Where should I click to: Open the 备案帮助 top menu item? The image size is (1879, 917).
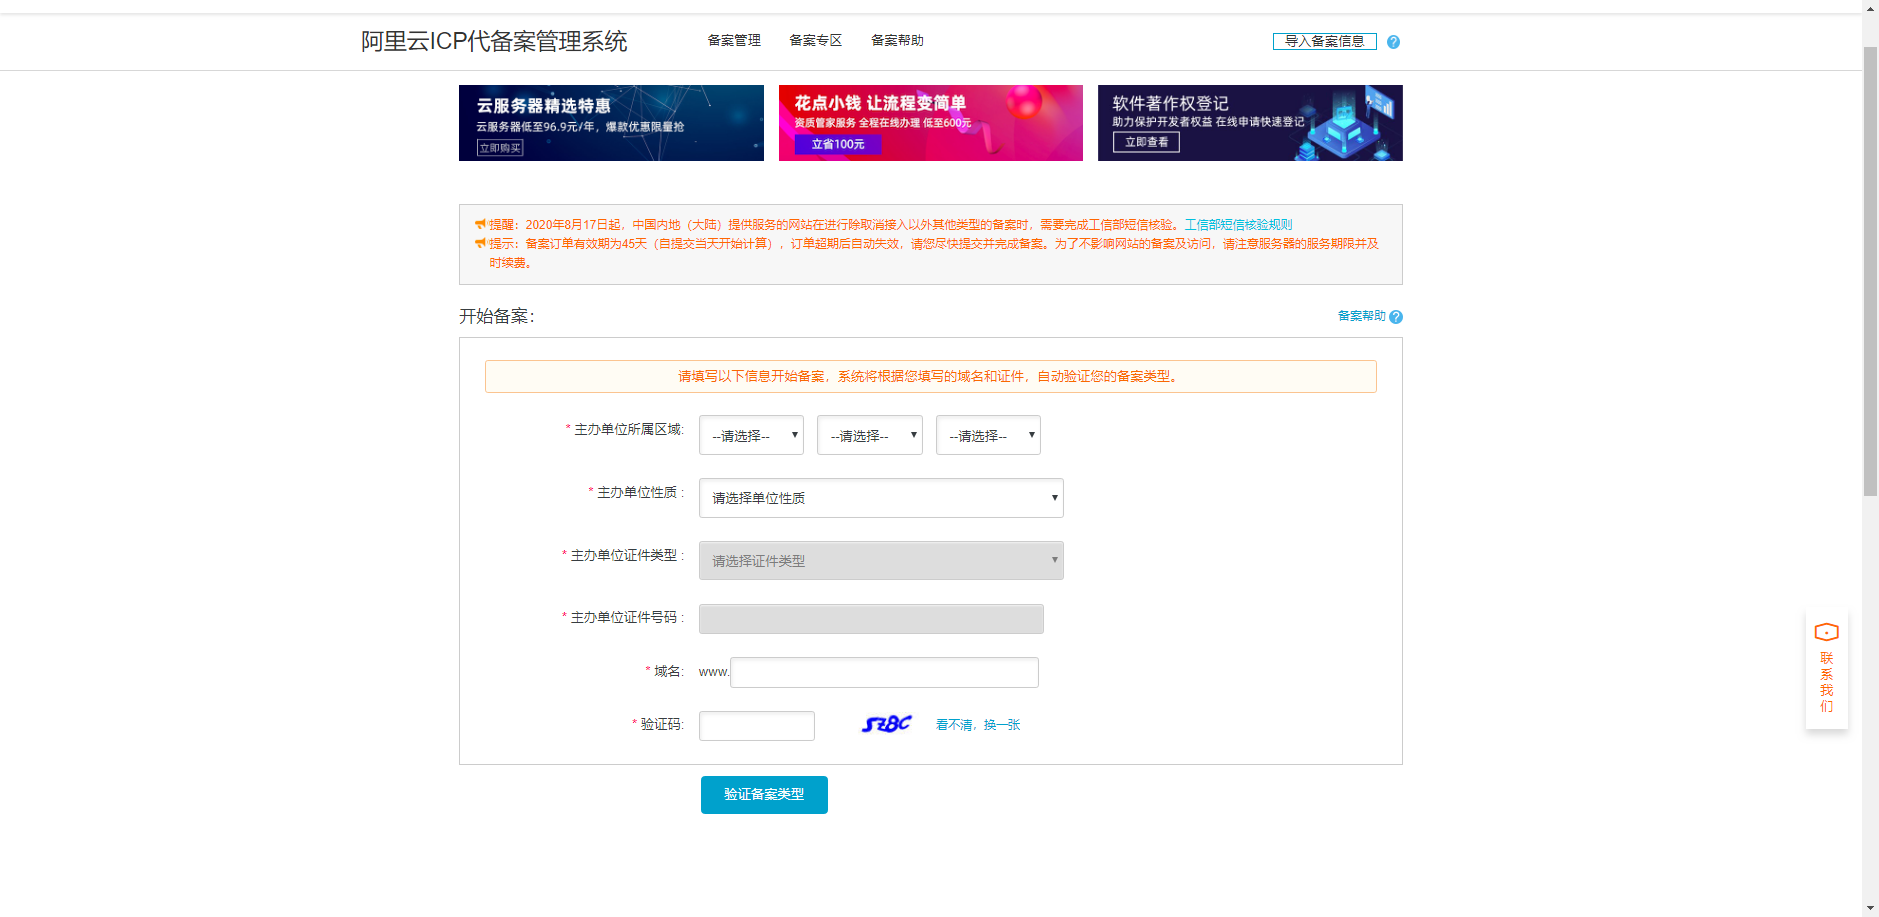tap(897, 40)
